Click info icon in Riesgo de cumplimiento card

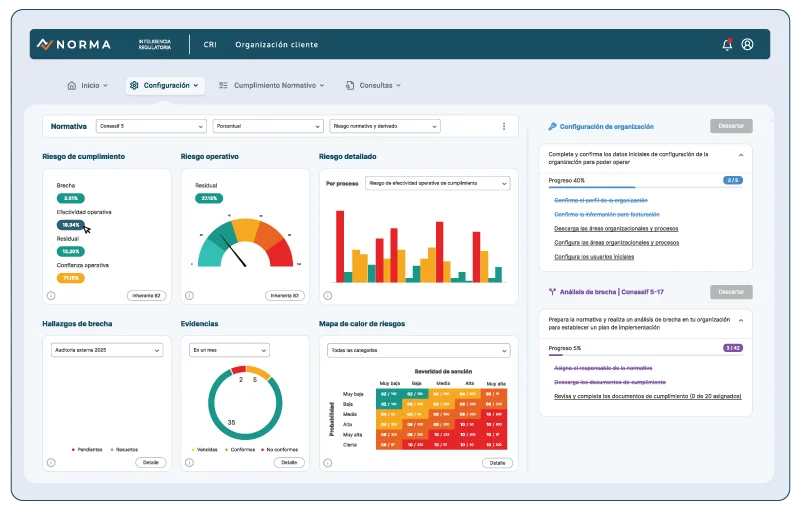click(x=51, y=295)
